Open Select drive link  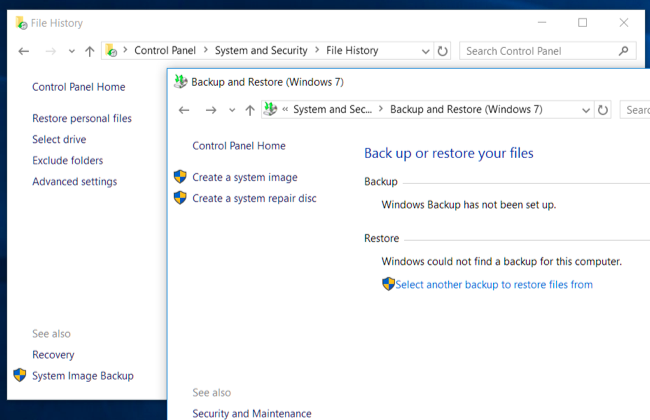pos(59,139)
